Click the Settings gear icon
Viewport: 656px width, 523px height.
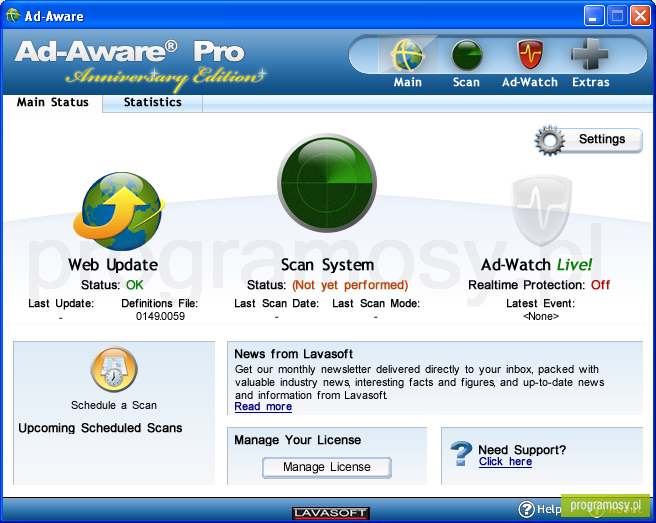[x=550, y=140]
